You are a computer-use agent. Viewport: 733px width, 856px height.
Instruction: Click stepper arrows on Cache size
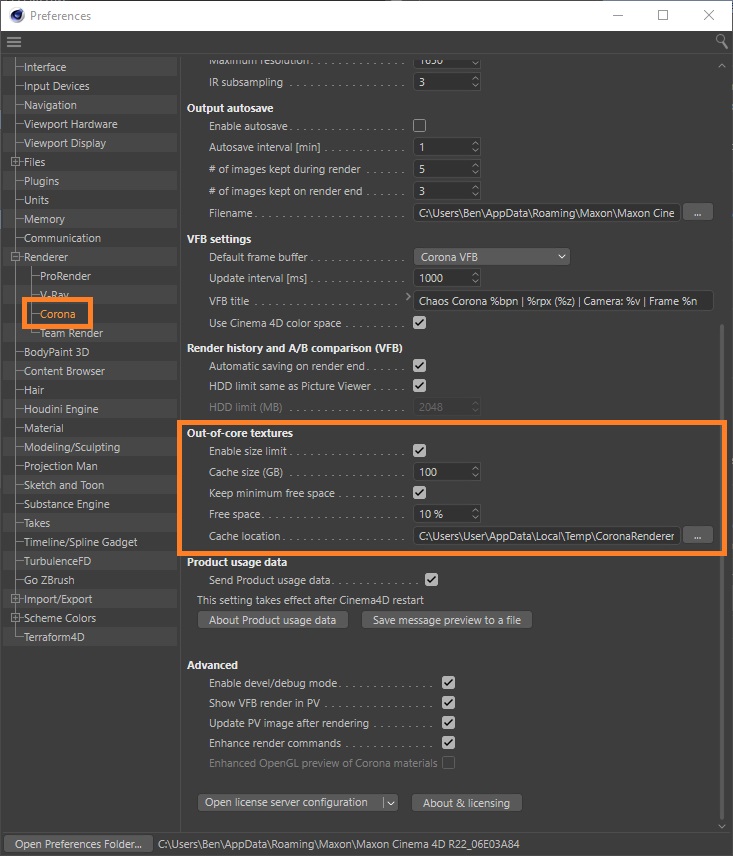coord(475,472)
